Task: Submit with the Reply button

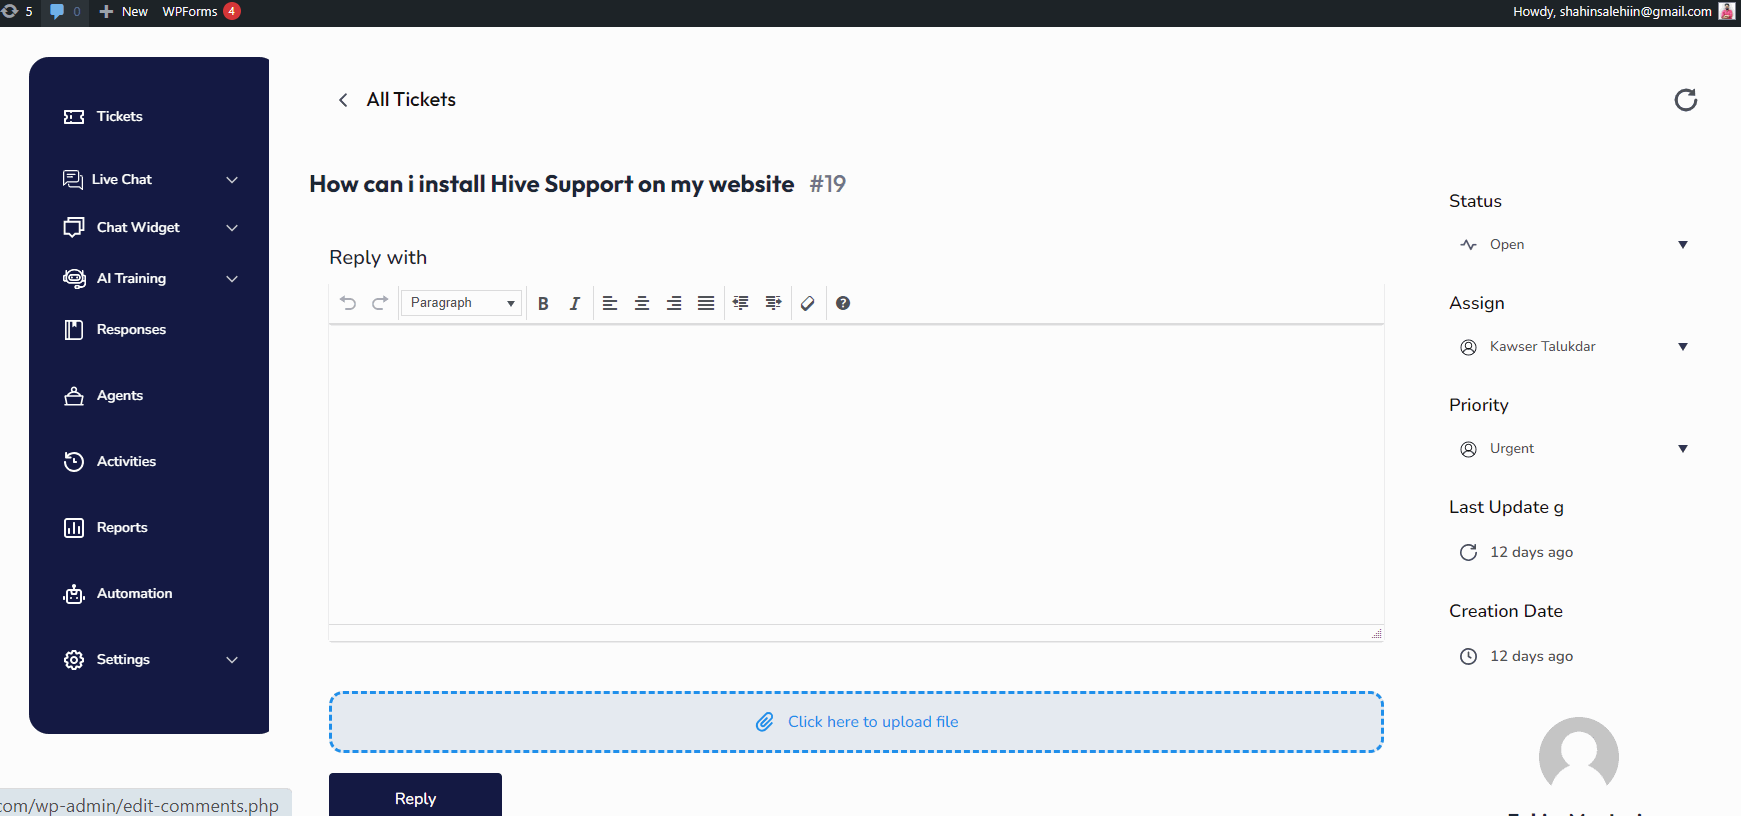Action: [415, 797]
